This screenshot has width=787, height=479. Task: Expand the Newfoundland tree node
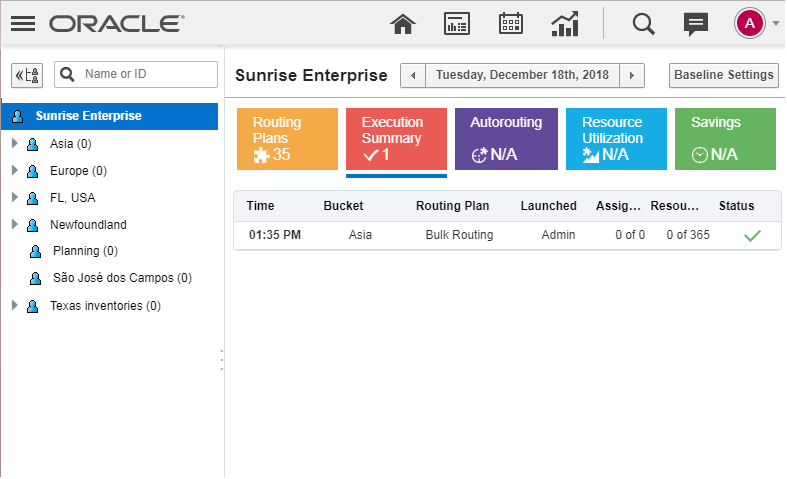(x=15, y=225)
